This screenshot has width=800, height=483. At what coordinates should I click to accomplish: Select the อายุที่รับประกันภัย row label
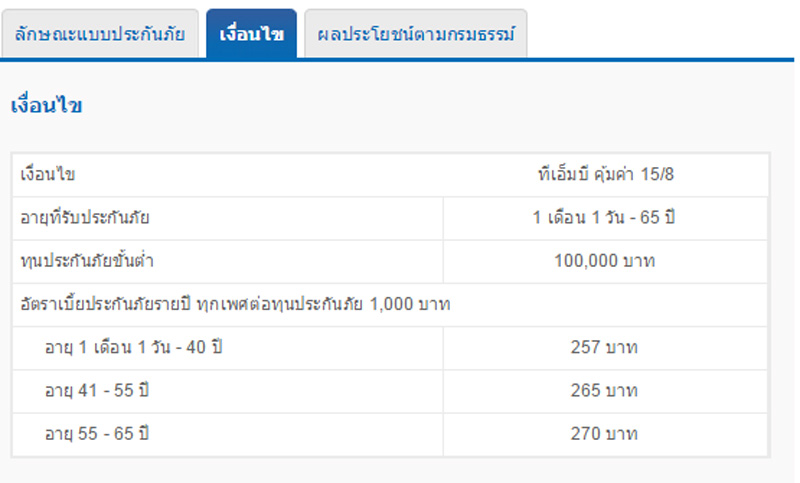coord(85,218)
